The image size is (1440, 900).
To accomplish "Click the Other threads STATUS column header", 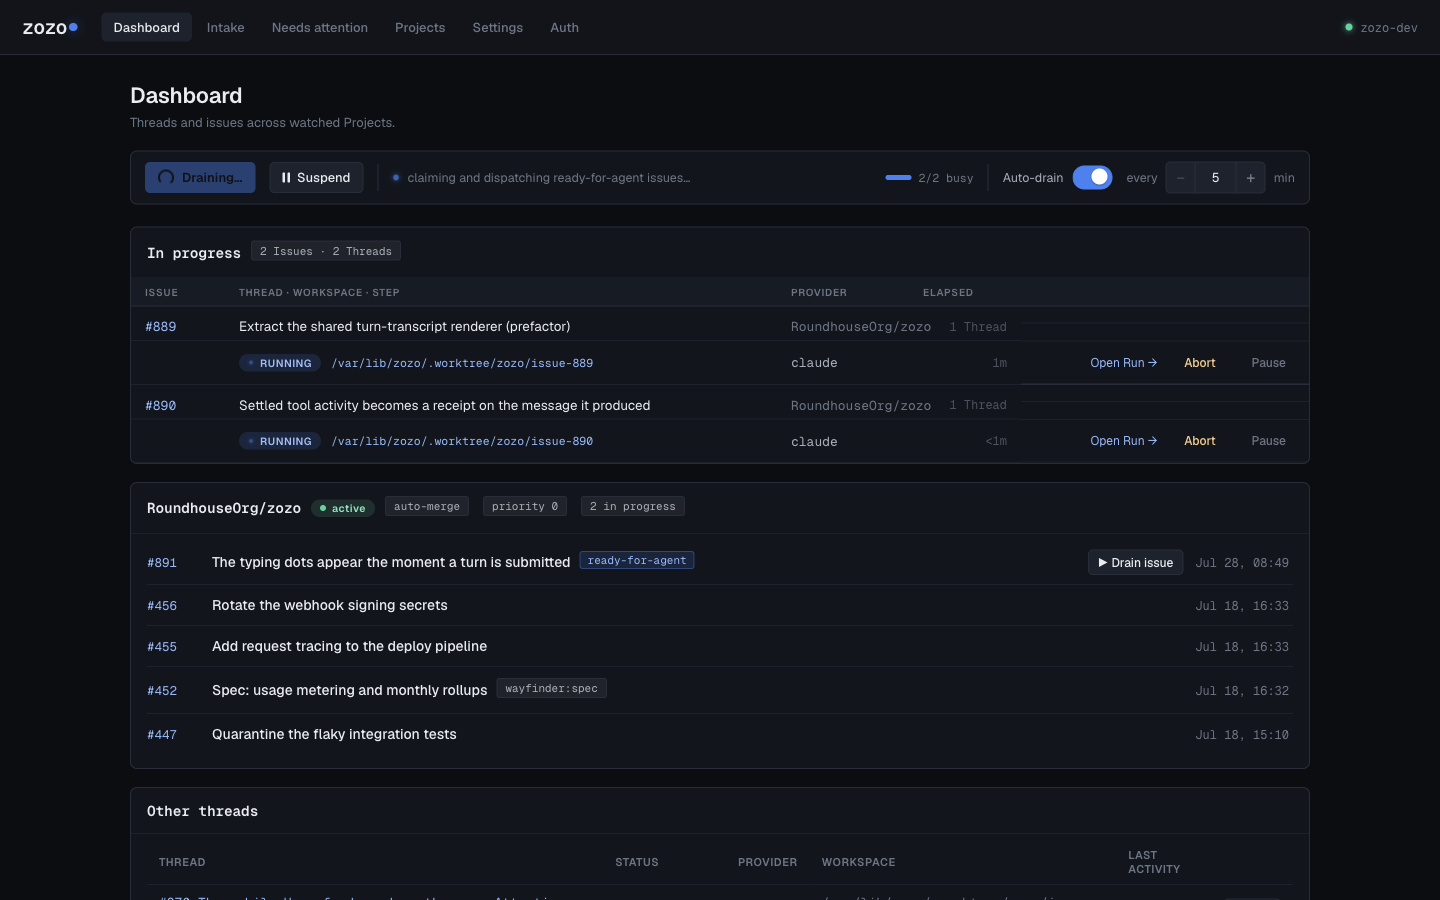I will (x=637, y=862).
